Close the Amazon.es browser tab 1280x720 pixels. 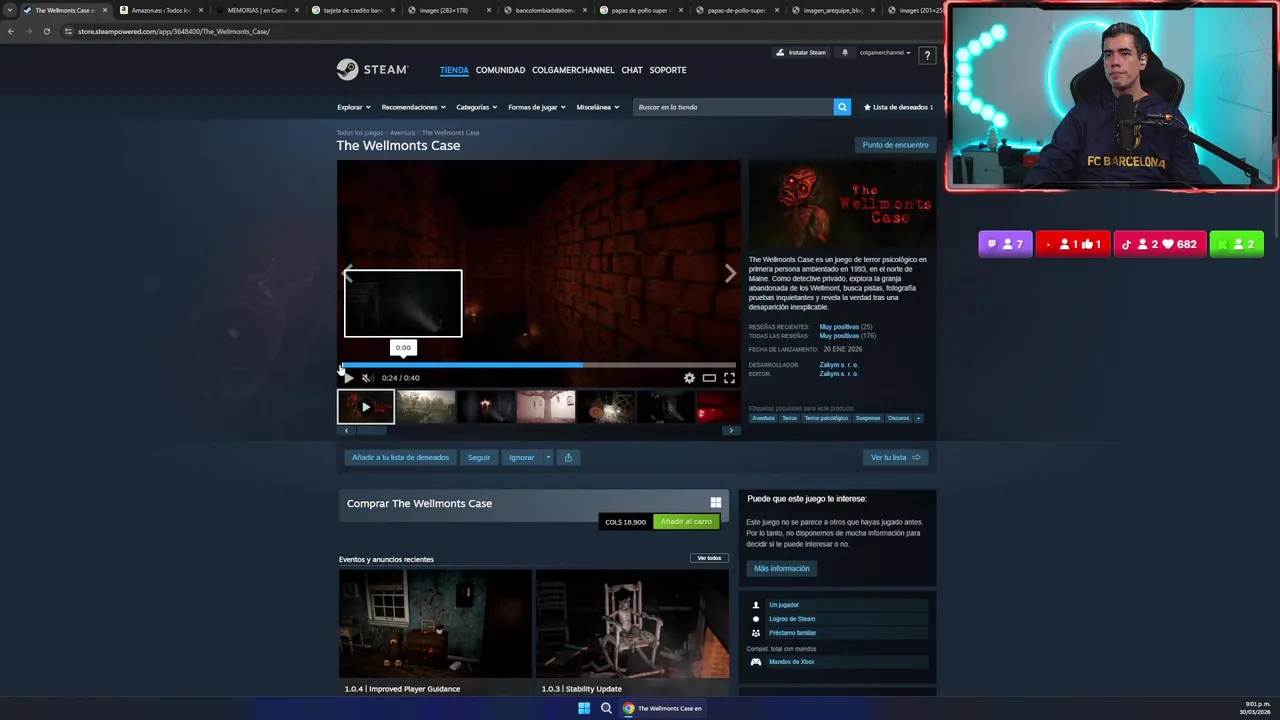[x=200, y=10]
